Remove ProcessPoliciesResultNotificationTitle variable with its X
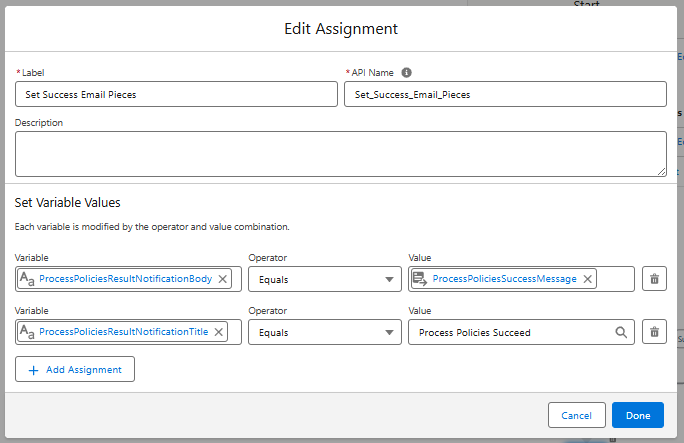Image resolution: width=684 pixels, height=443 pixels. 219,332
